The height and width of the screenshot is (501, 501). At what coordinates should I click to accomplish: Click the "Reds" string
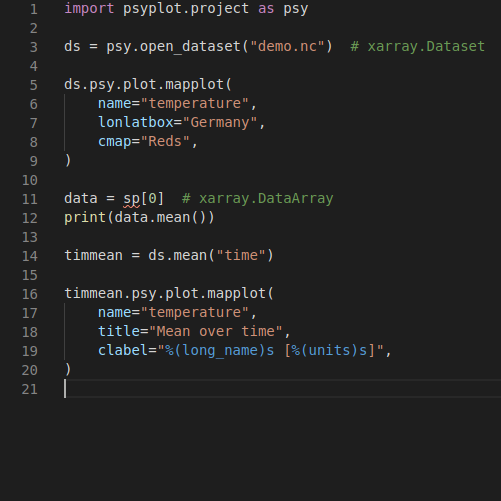[165, 141]
